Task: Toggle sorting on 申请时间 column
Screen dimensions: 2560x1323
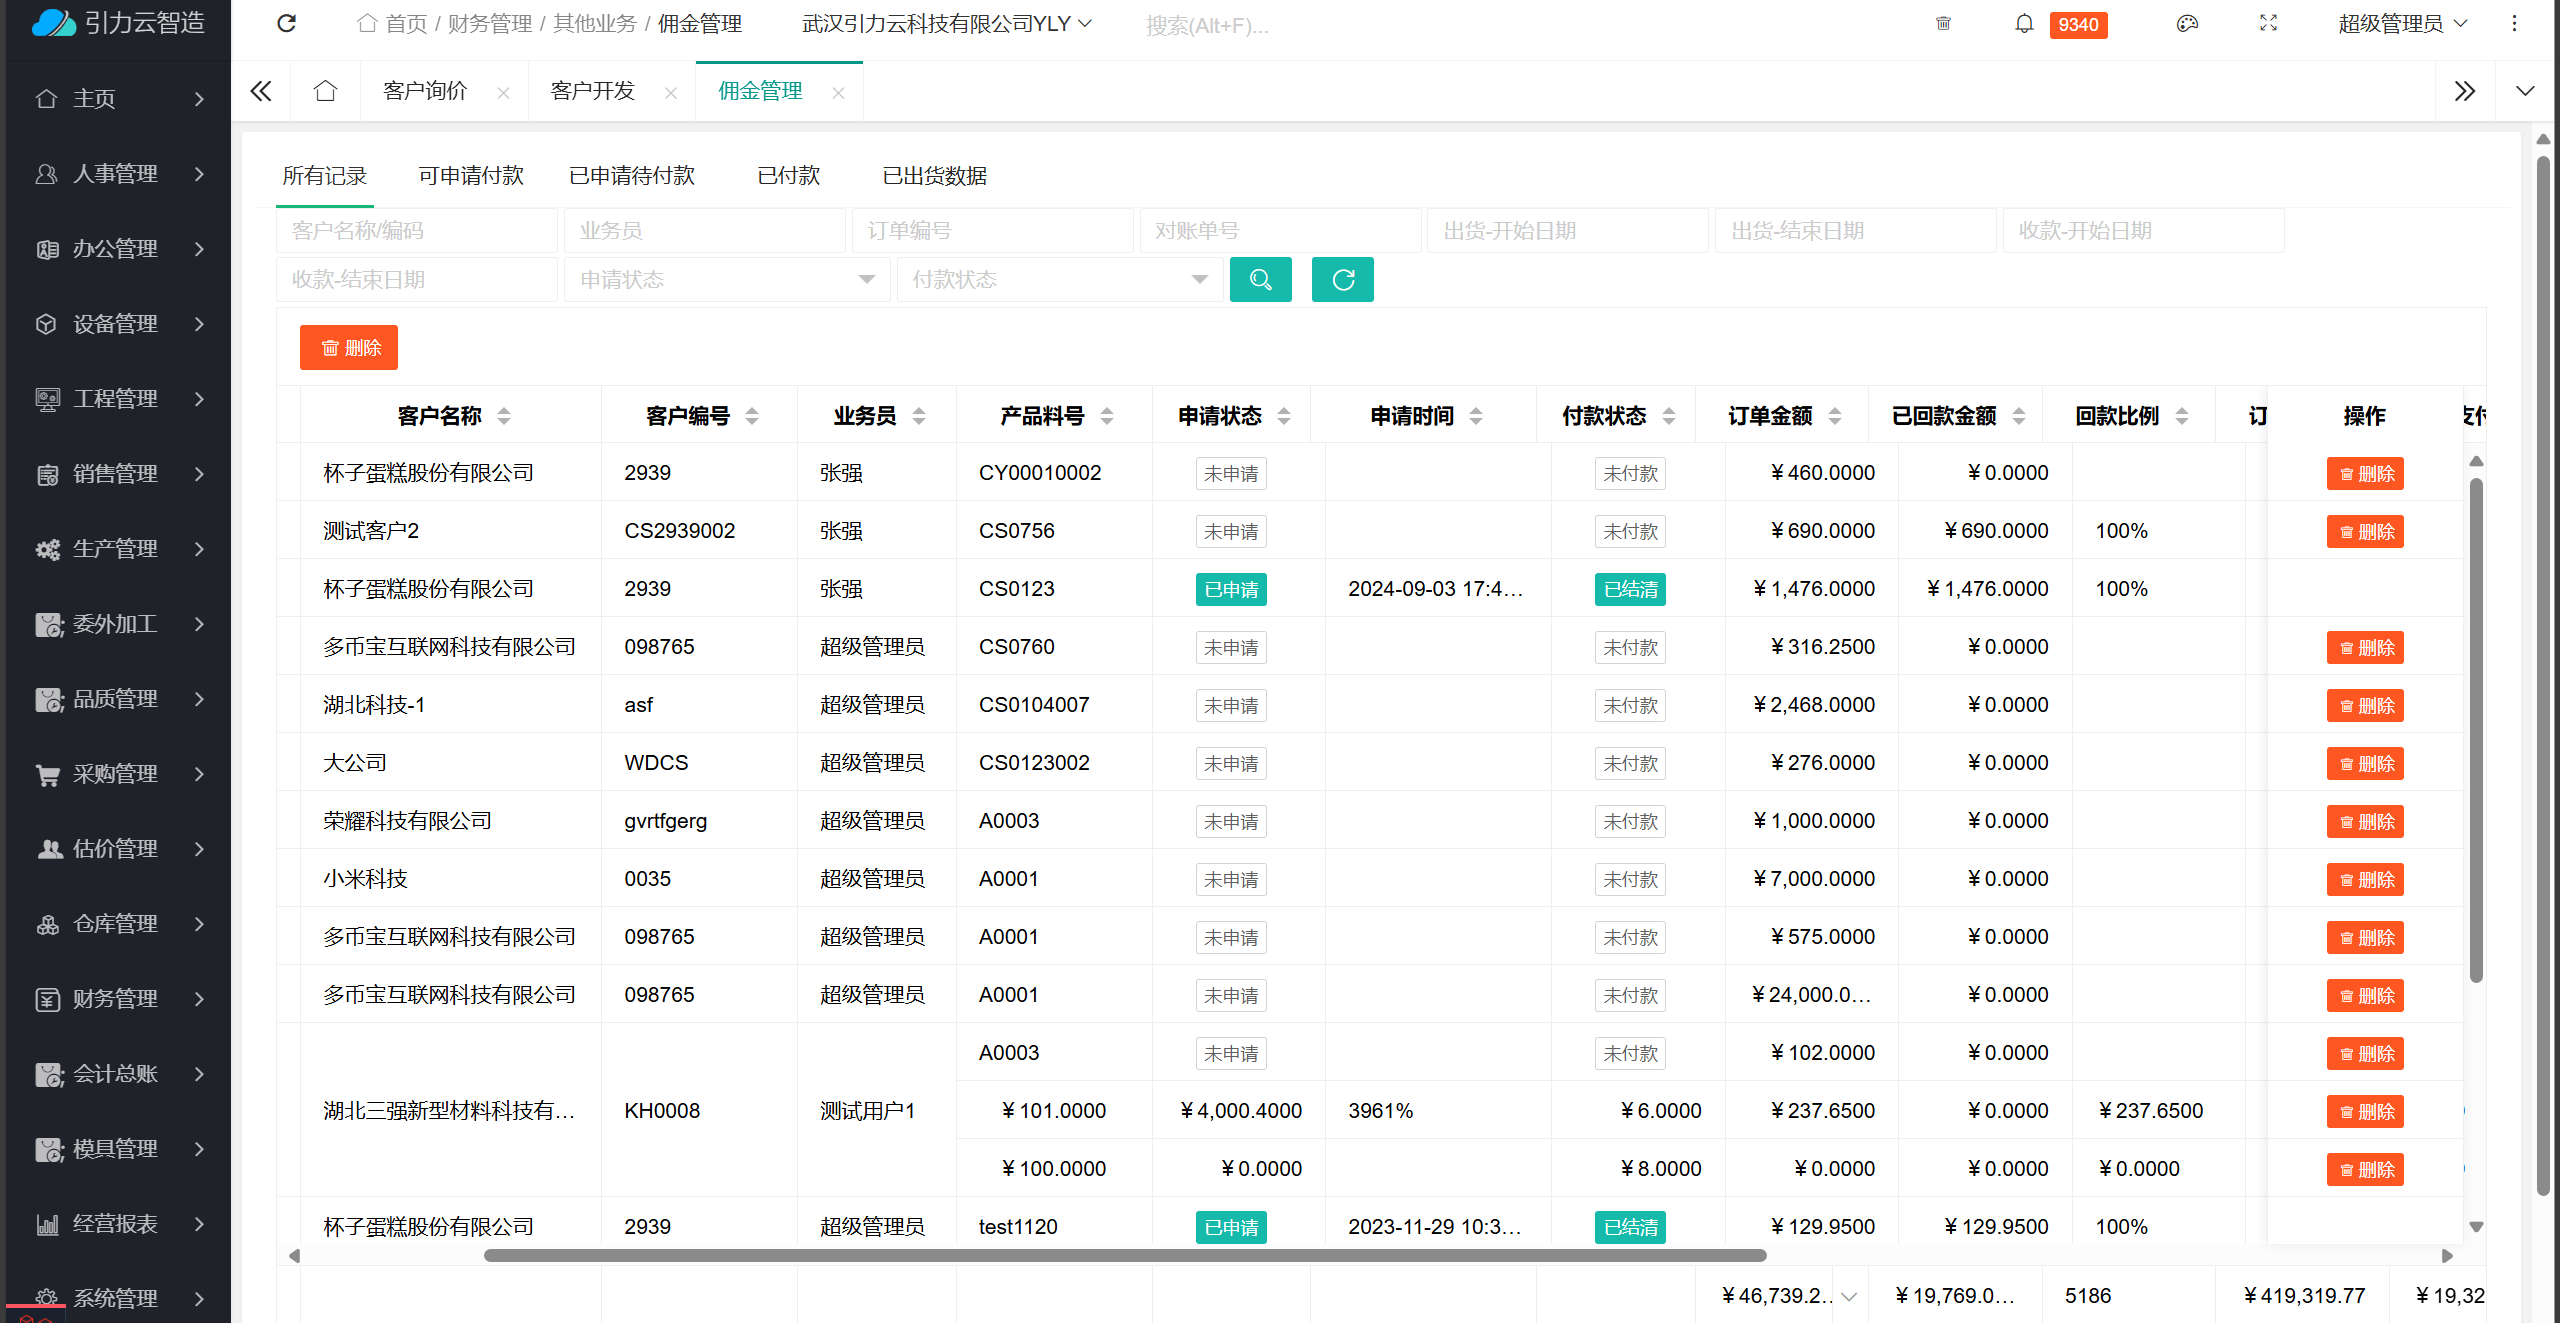Action: pos(1476,416)
